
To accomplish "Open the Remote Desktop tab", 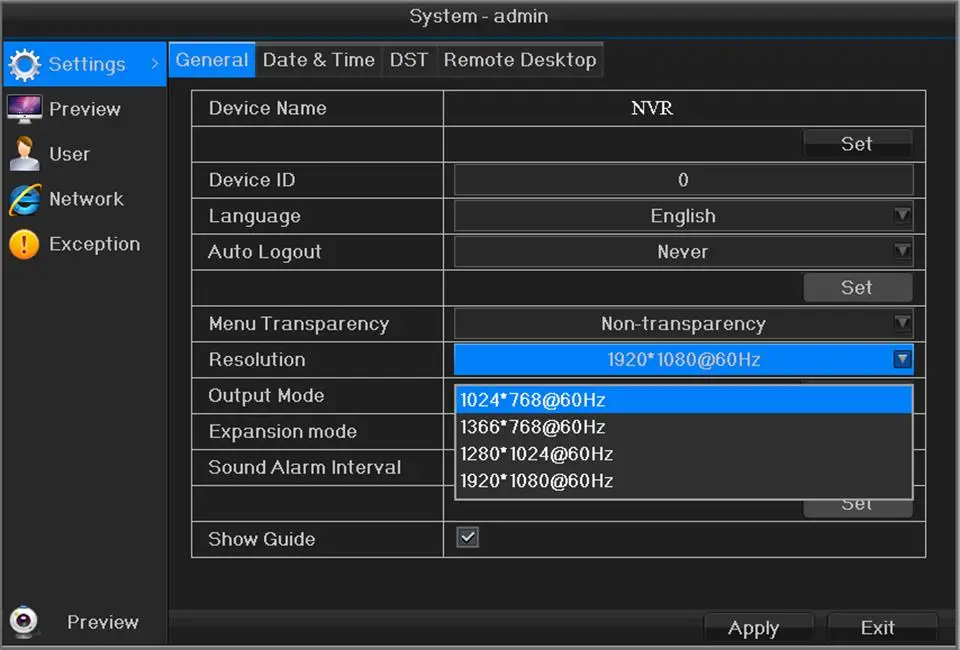I will tap(520, 60).
